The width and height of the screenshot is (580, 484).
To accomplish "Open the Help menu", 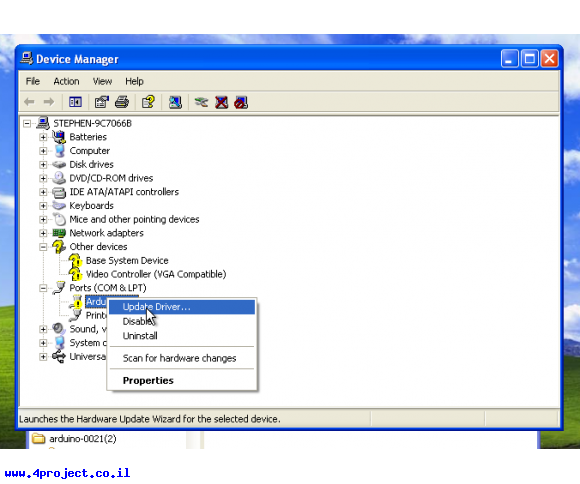I will point(134,81).
